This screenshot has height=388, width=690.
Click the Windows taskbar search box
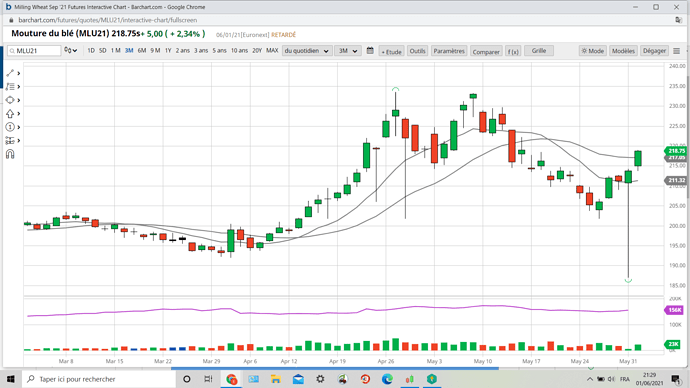pos(99,379)
